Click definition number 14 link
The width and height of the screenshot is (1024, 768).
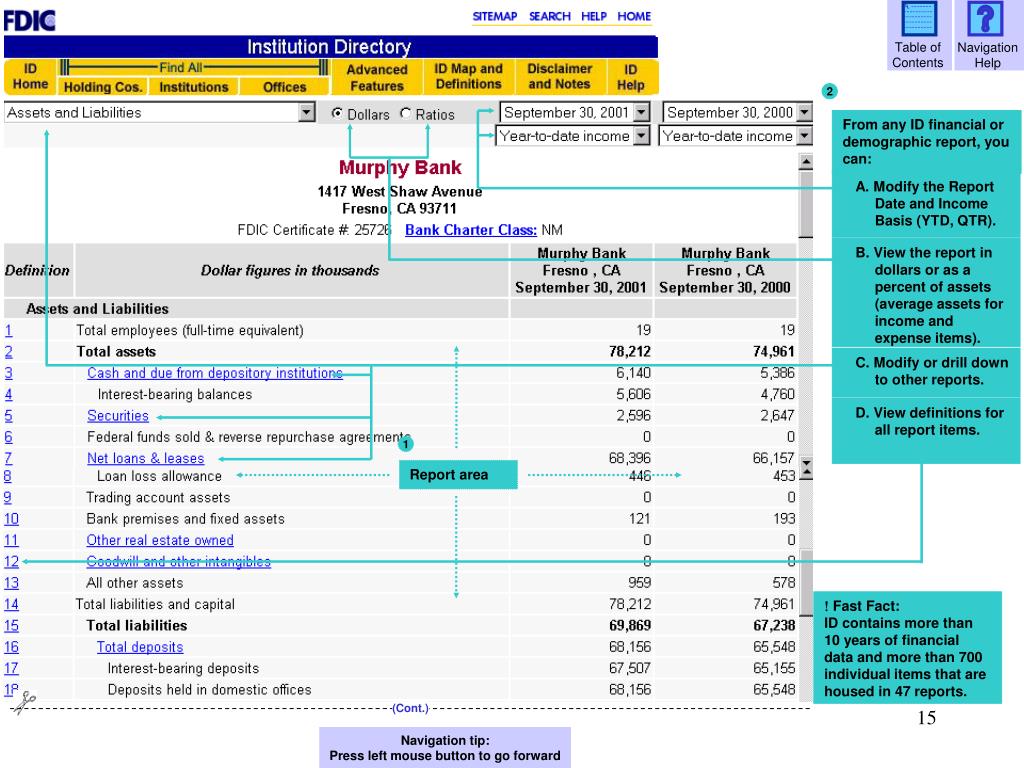(x=12, y=605)
